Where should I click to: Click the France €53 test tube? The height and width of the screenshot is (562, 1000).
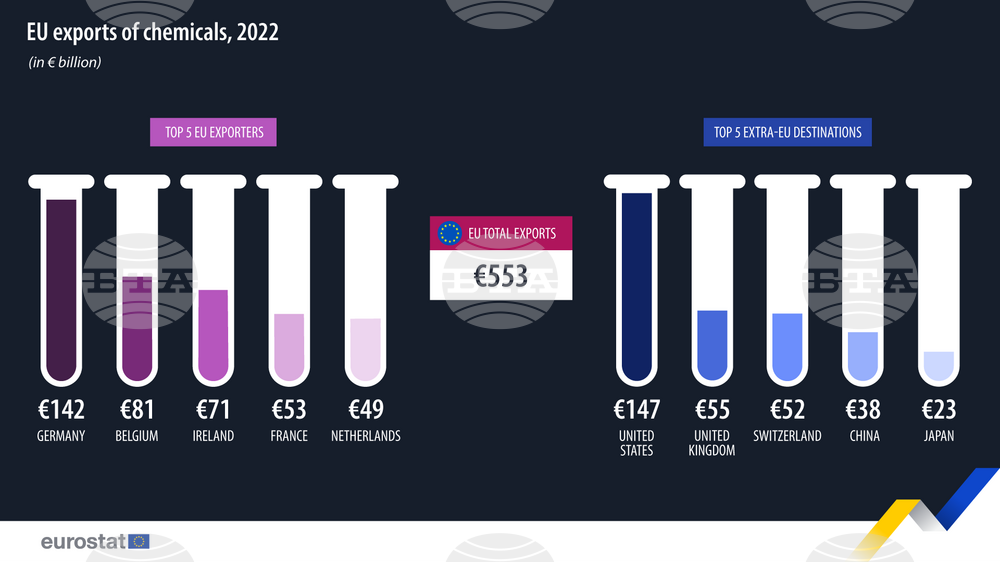pyautogui.click(x=289, y=280)
